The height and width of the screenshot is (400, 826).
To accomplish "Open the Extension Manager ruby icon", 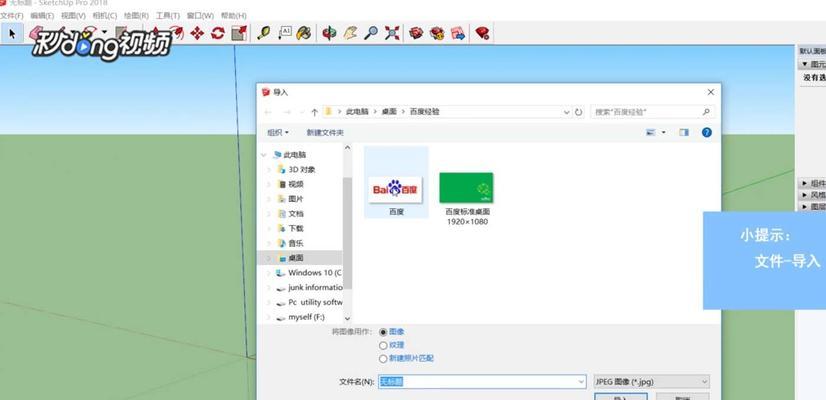I will [482, 33].
